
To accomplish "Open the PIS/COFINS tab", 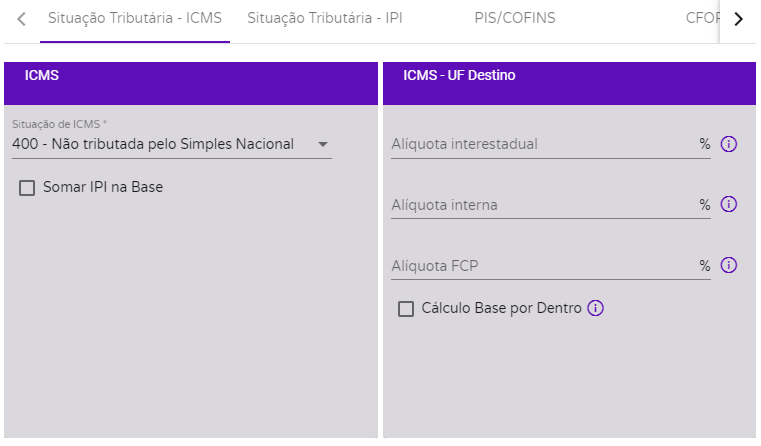I will pyautogui.click(x=514, y=18).
